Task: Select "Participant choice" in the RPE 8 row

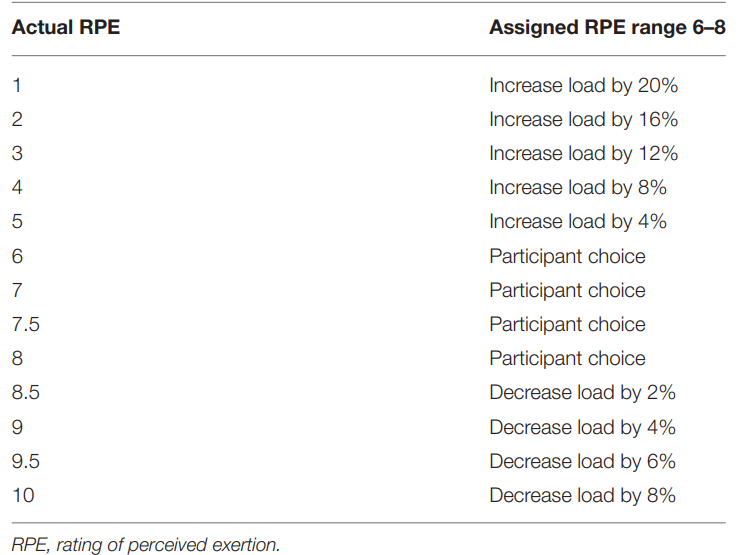Action: (567, 359)
